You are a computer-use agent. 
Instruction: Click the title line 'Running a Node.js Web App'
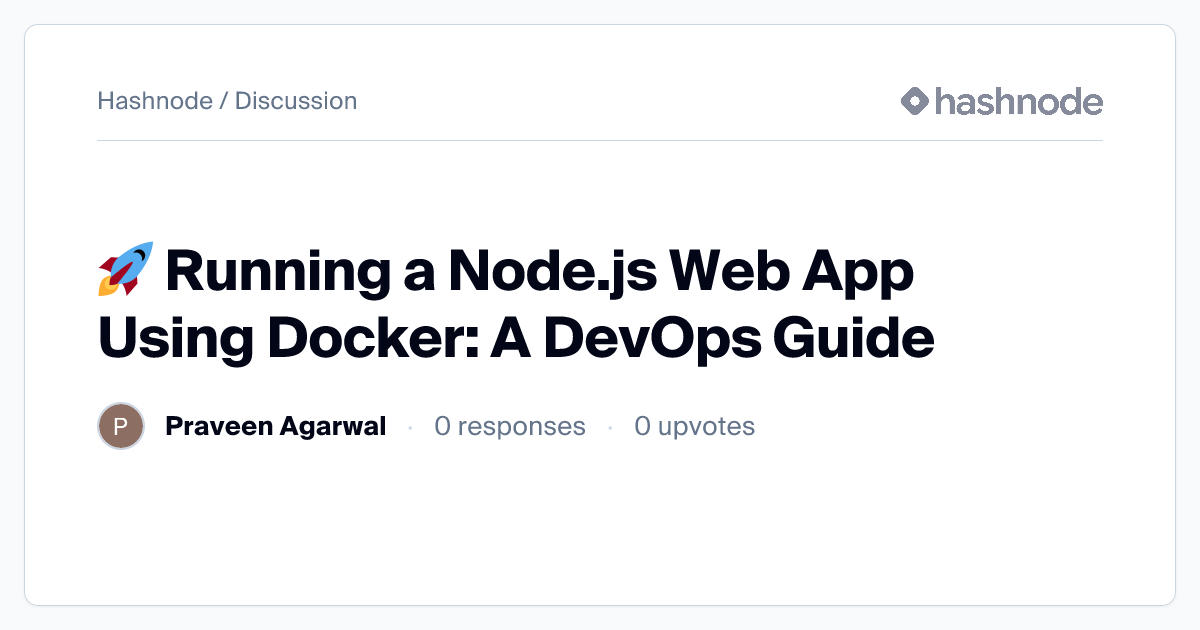(x=540, y=272)
